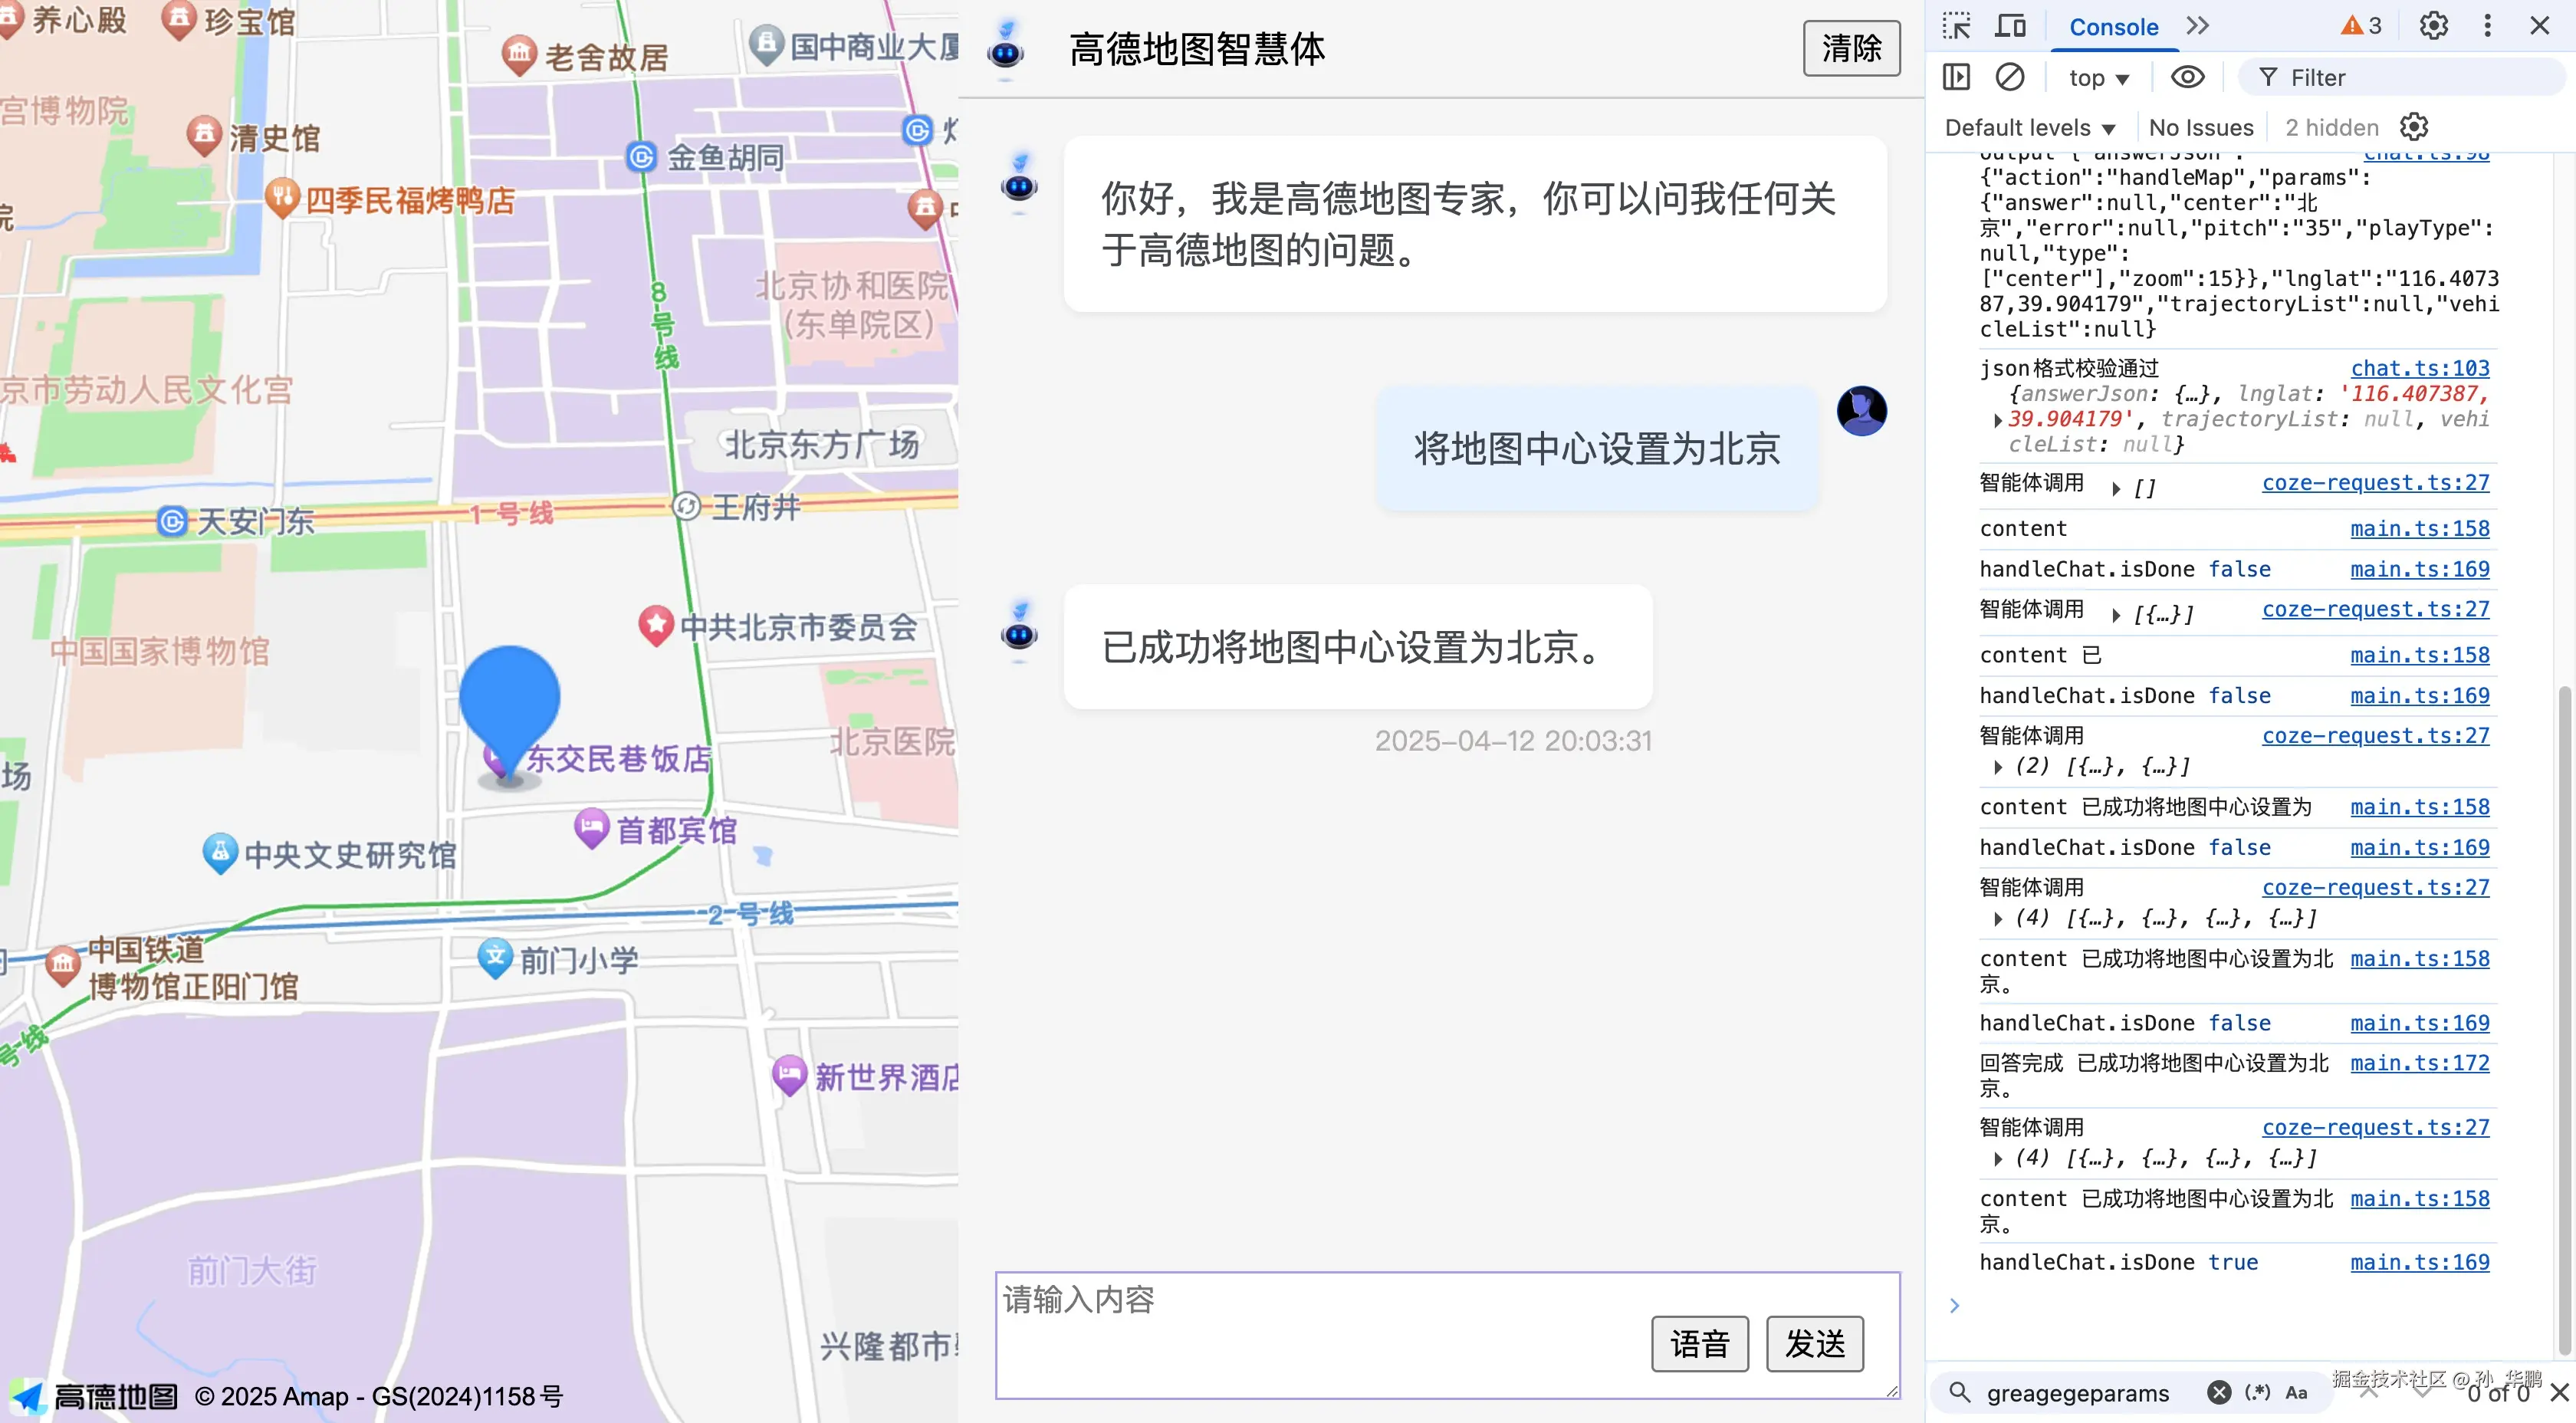This screenshot has width=2576, height=1423.
Task: Switch to the Console tab
Action: [2113, 27]
